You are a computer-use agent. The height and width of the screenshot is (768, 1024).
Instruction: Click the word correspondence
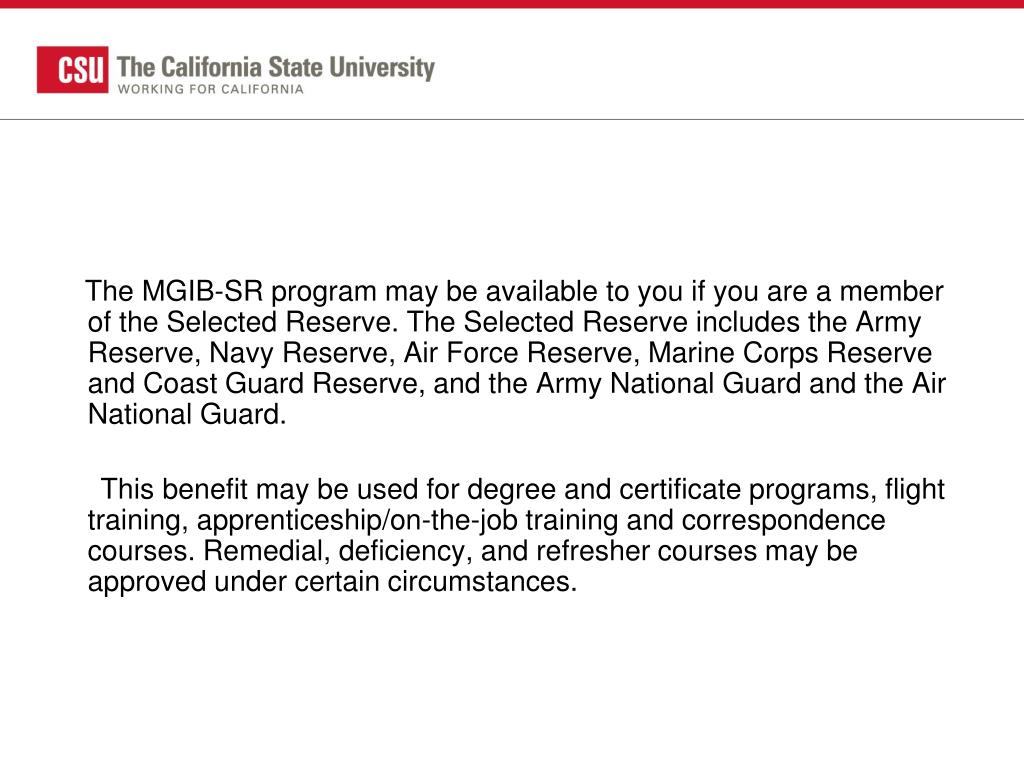[x=784, y=521]
